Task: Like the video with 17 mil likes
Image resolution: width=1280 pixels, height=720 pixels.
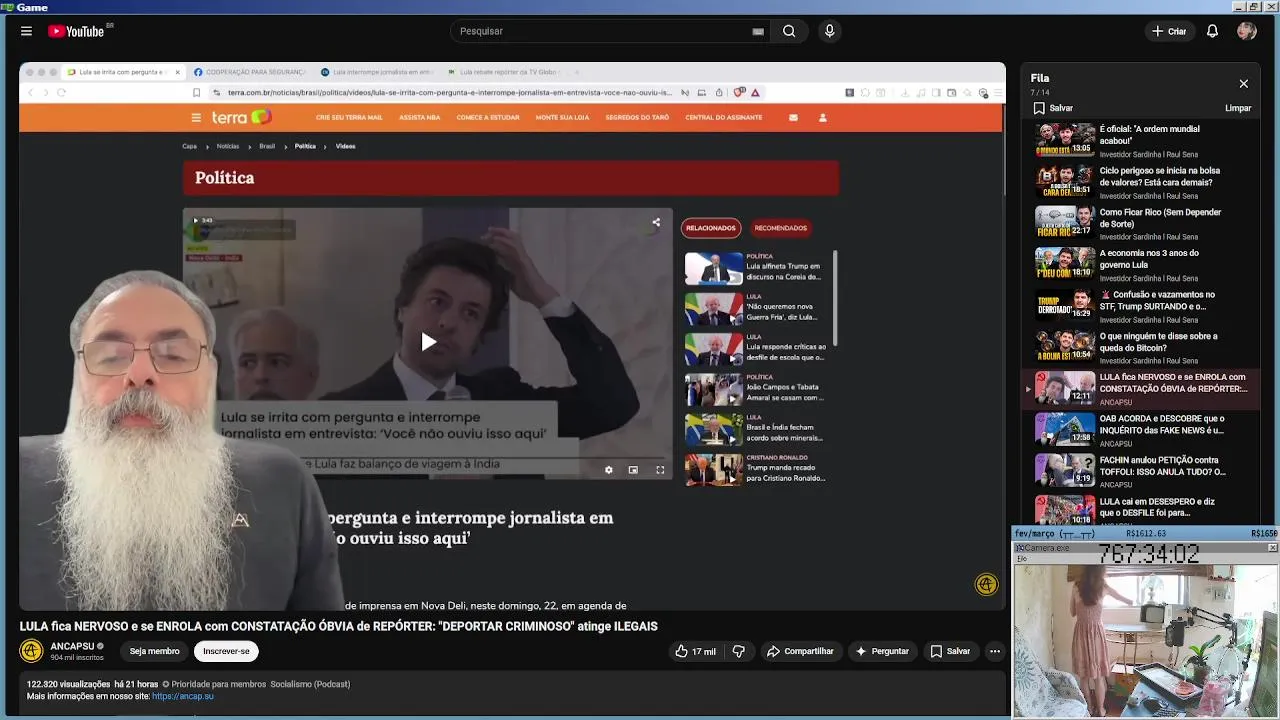Action: point(695,651)
